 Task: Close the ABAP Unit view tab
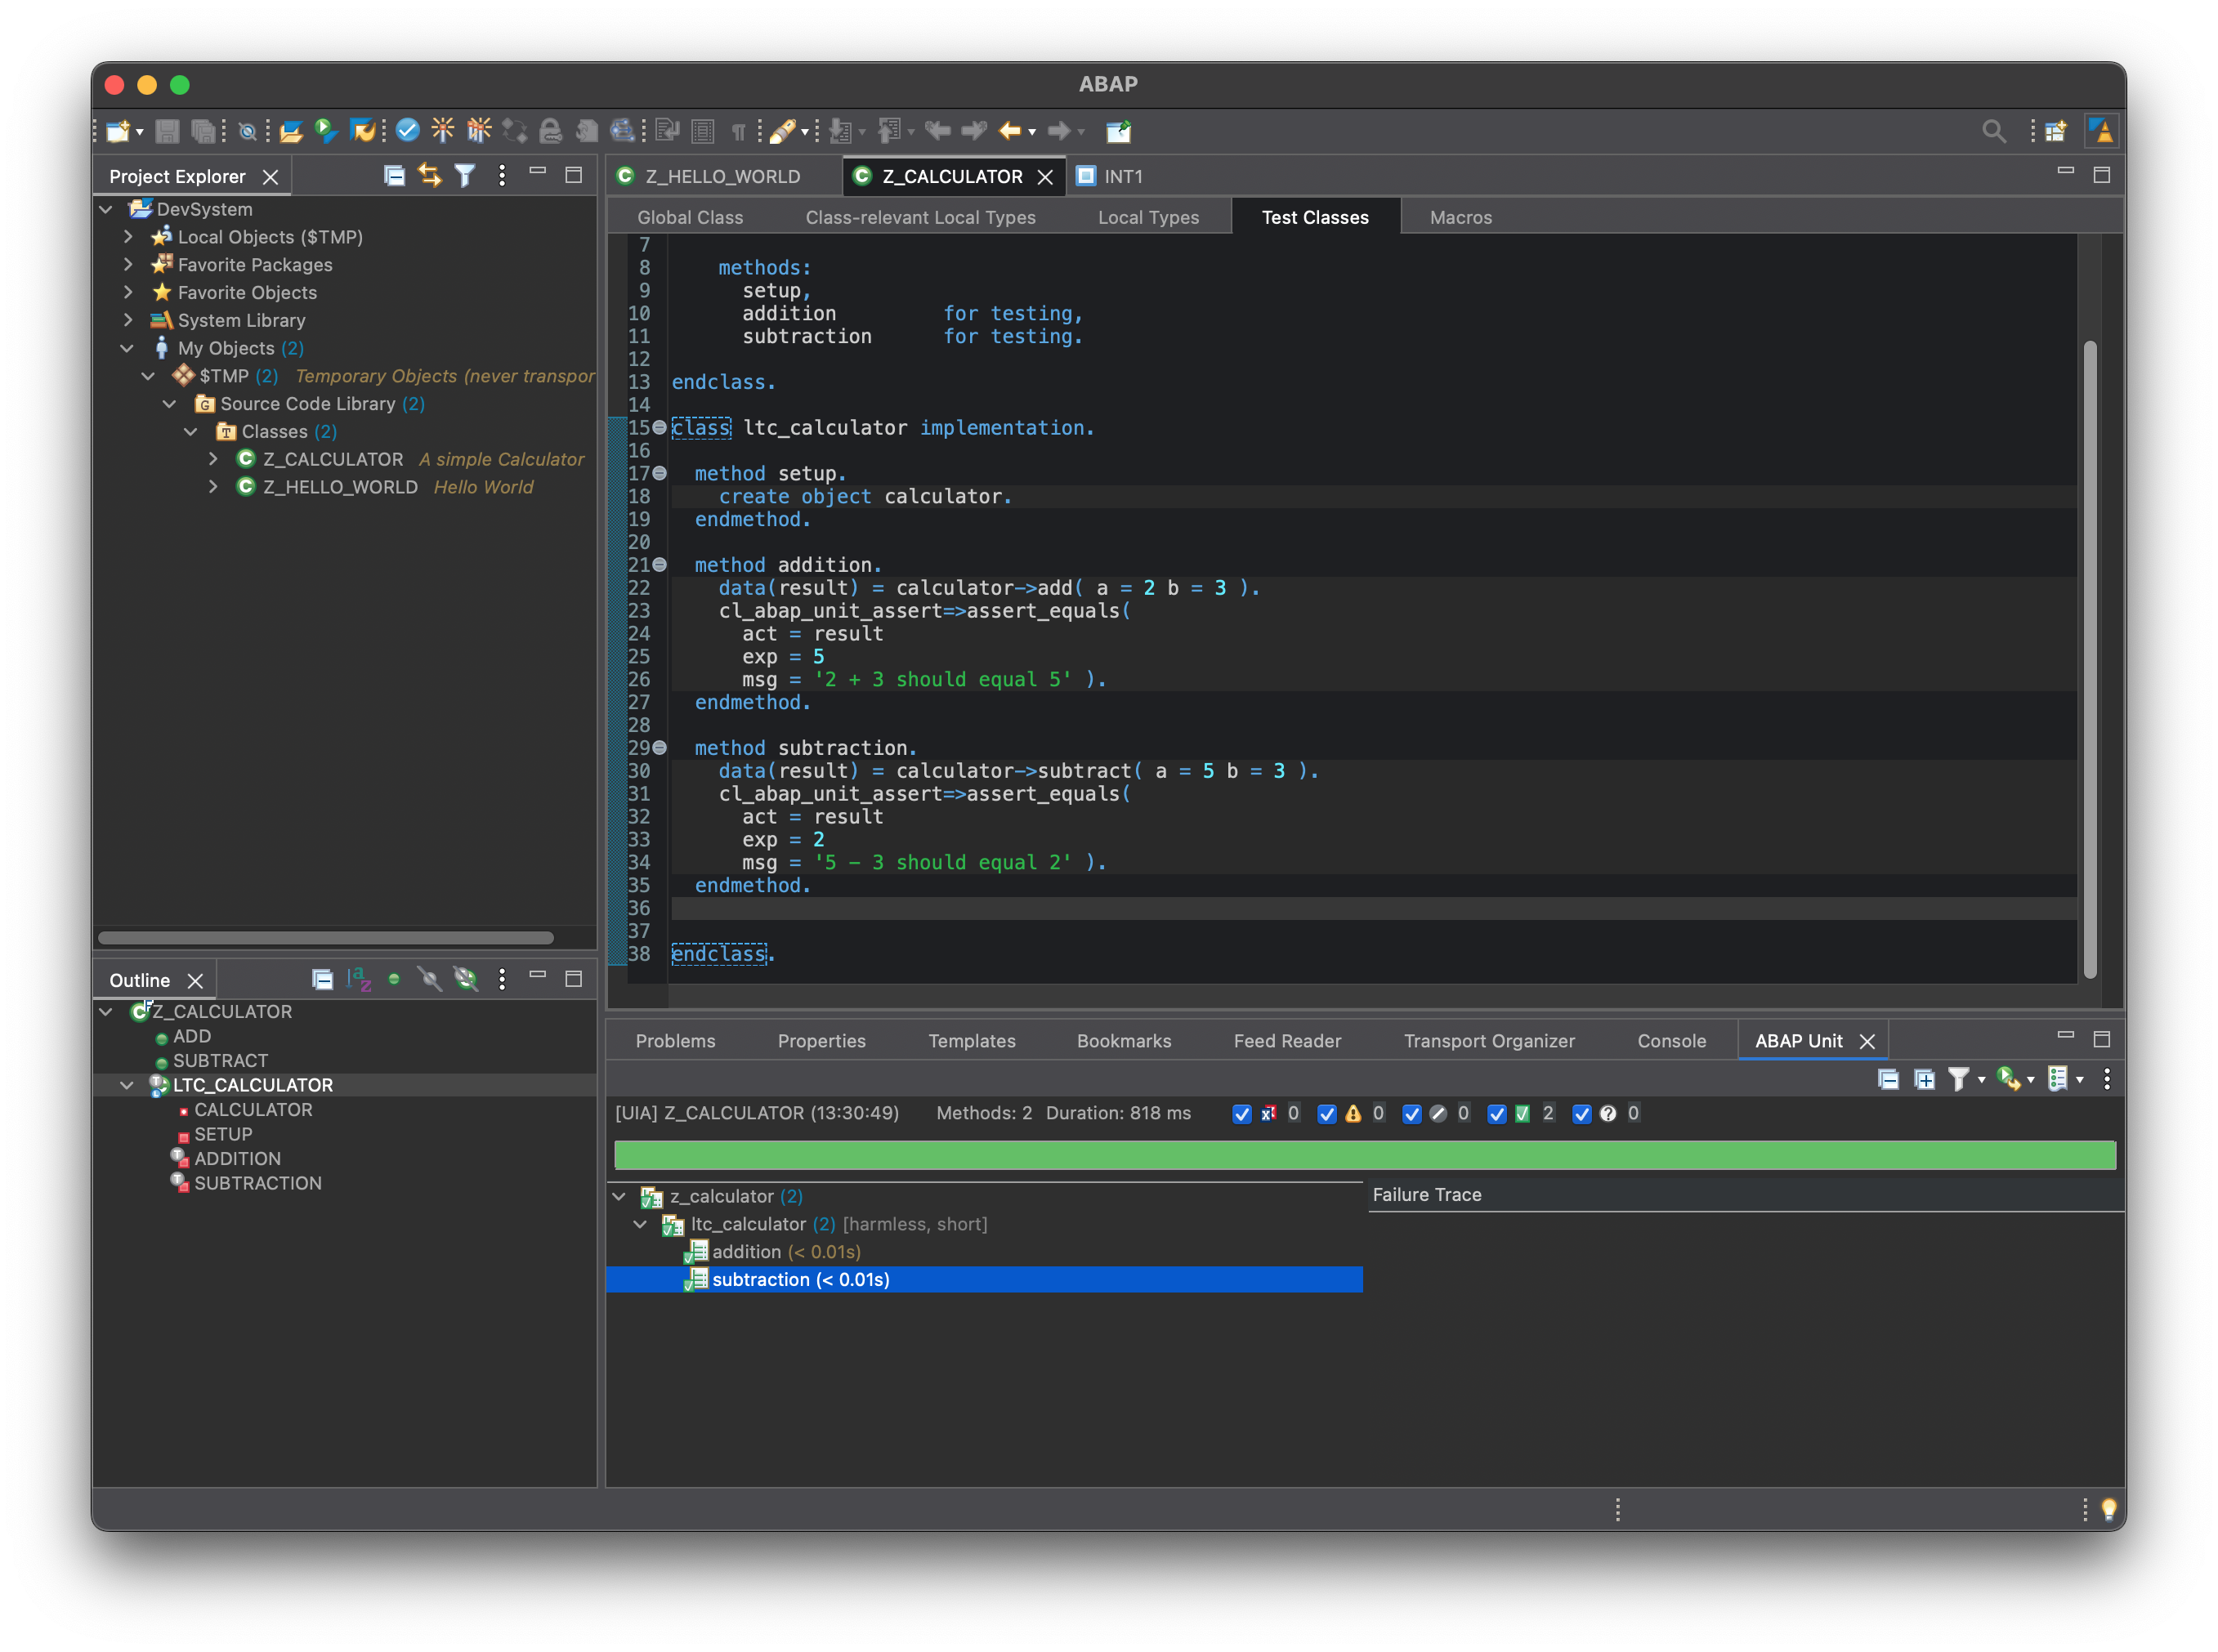pos(1867,1042)
